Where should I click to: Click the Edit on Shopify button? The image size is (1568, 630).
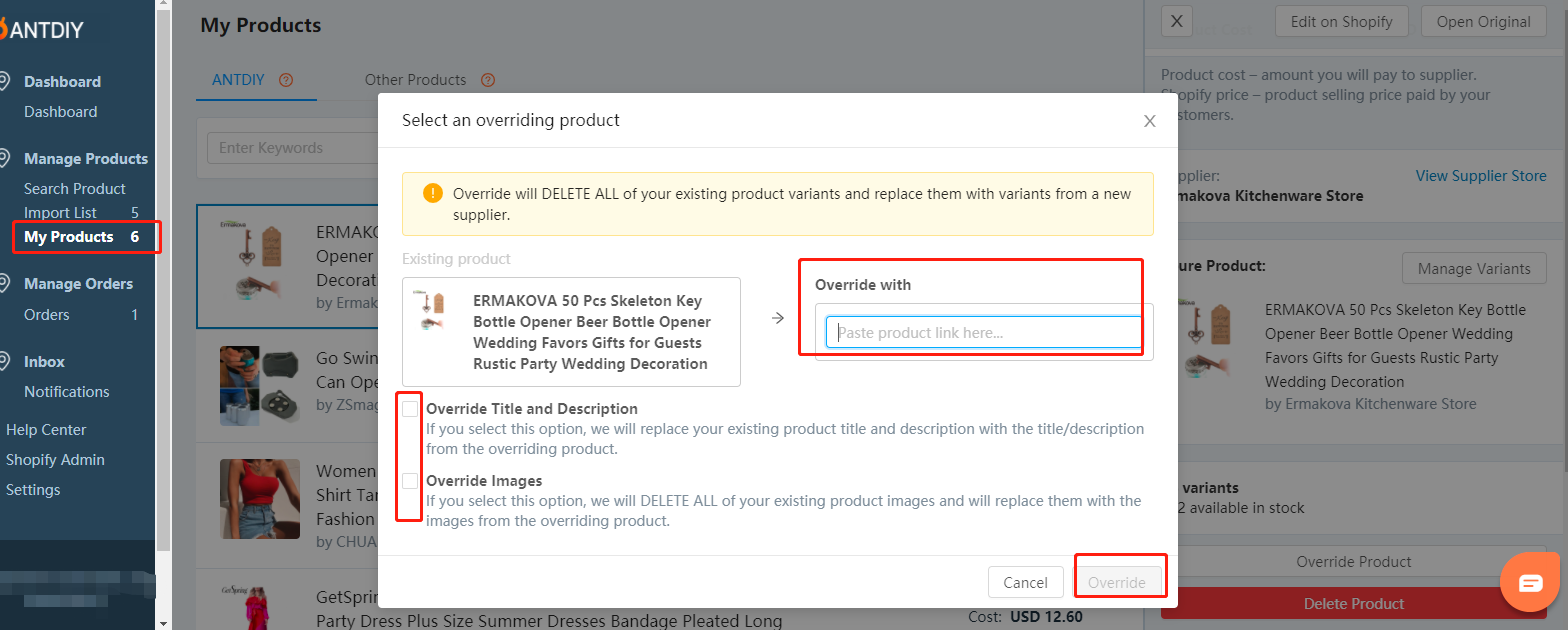1341,22
